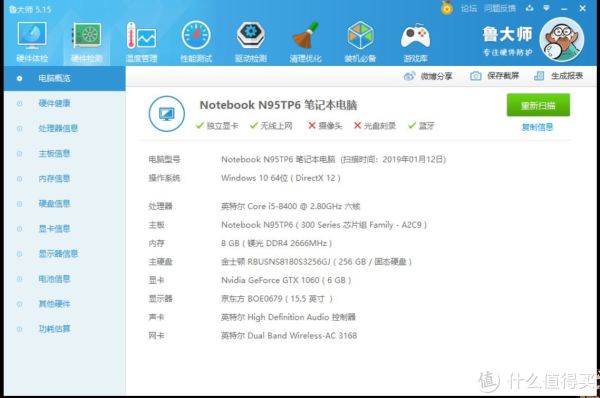
Task: Select 显卡信息 in the sidebar
Action: pyautogui.click(x=54, y=229)
